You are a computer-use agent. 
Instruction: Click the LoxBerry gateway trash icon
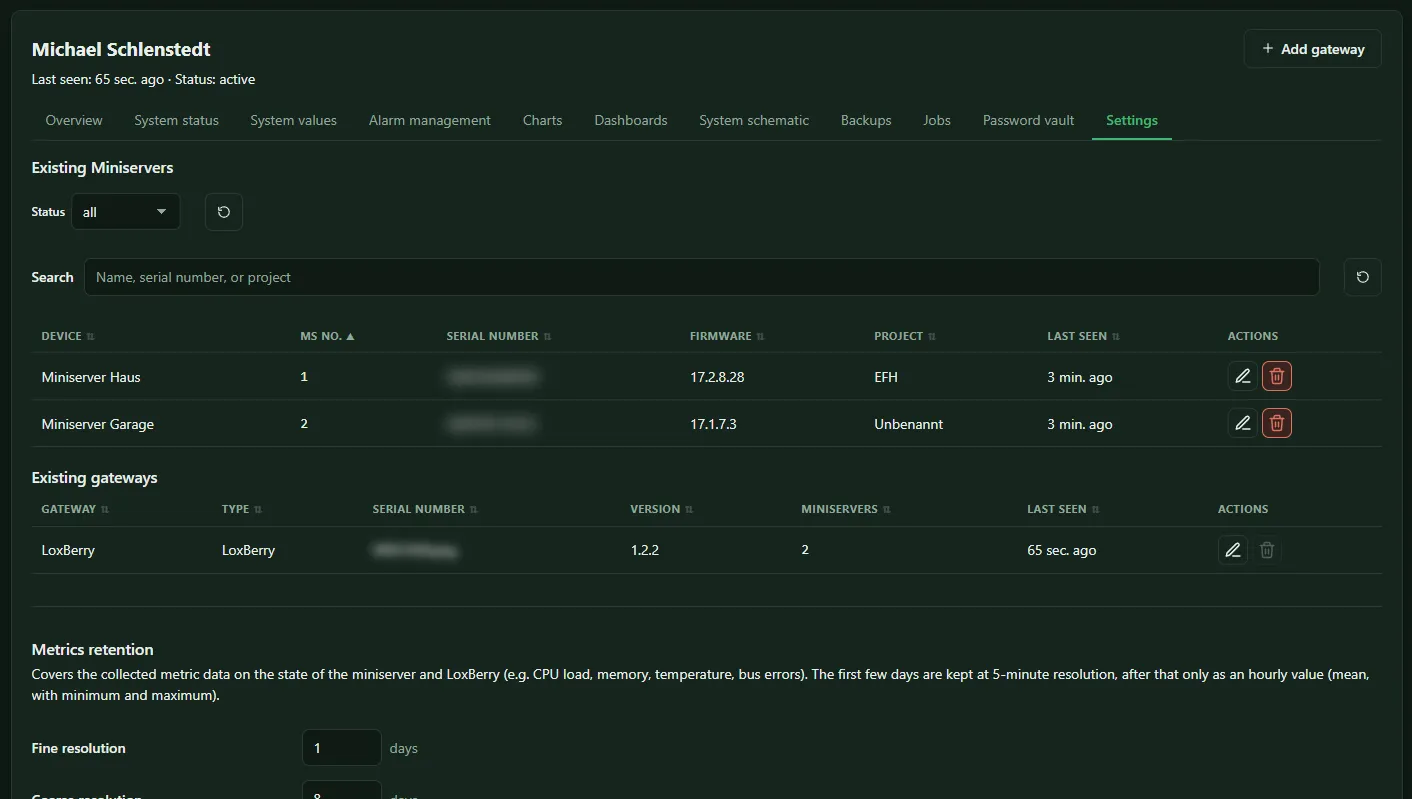[1267, 550]
